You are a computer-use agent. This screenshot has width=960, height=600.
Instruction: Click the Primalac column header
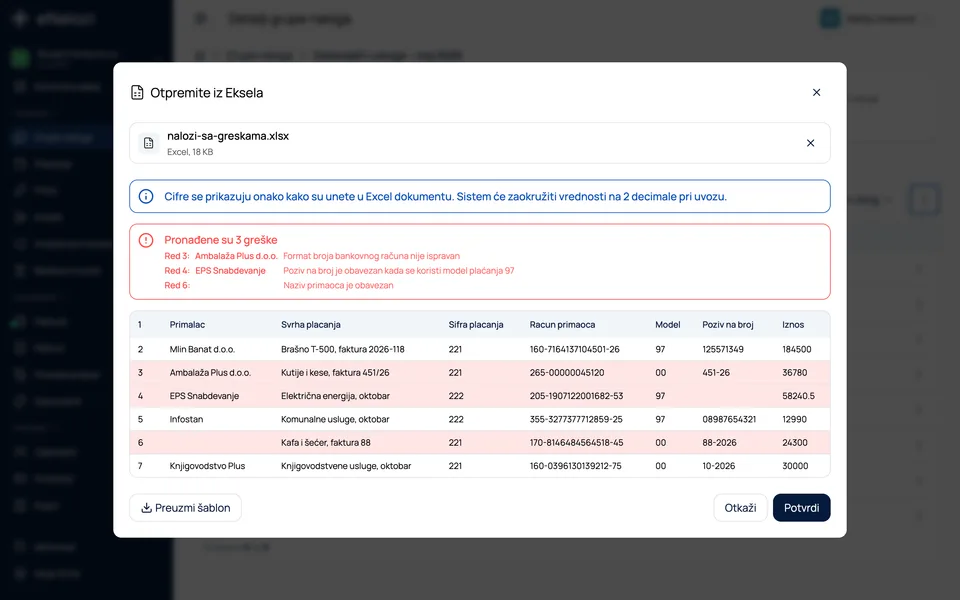tap(187, 324)
